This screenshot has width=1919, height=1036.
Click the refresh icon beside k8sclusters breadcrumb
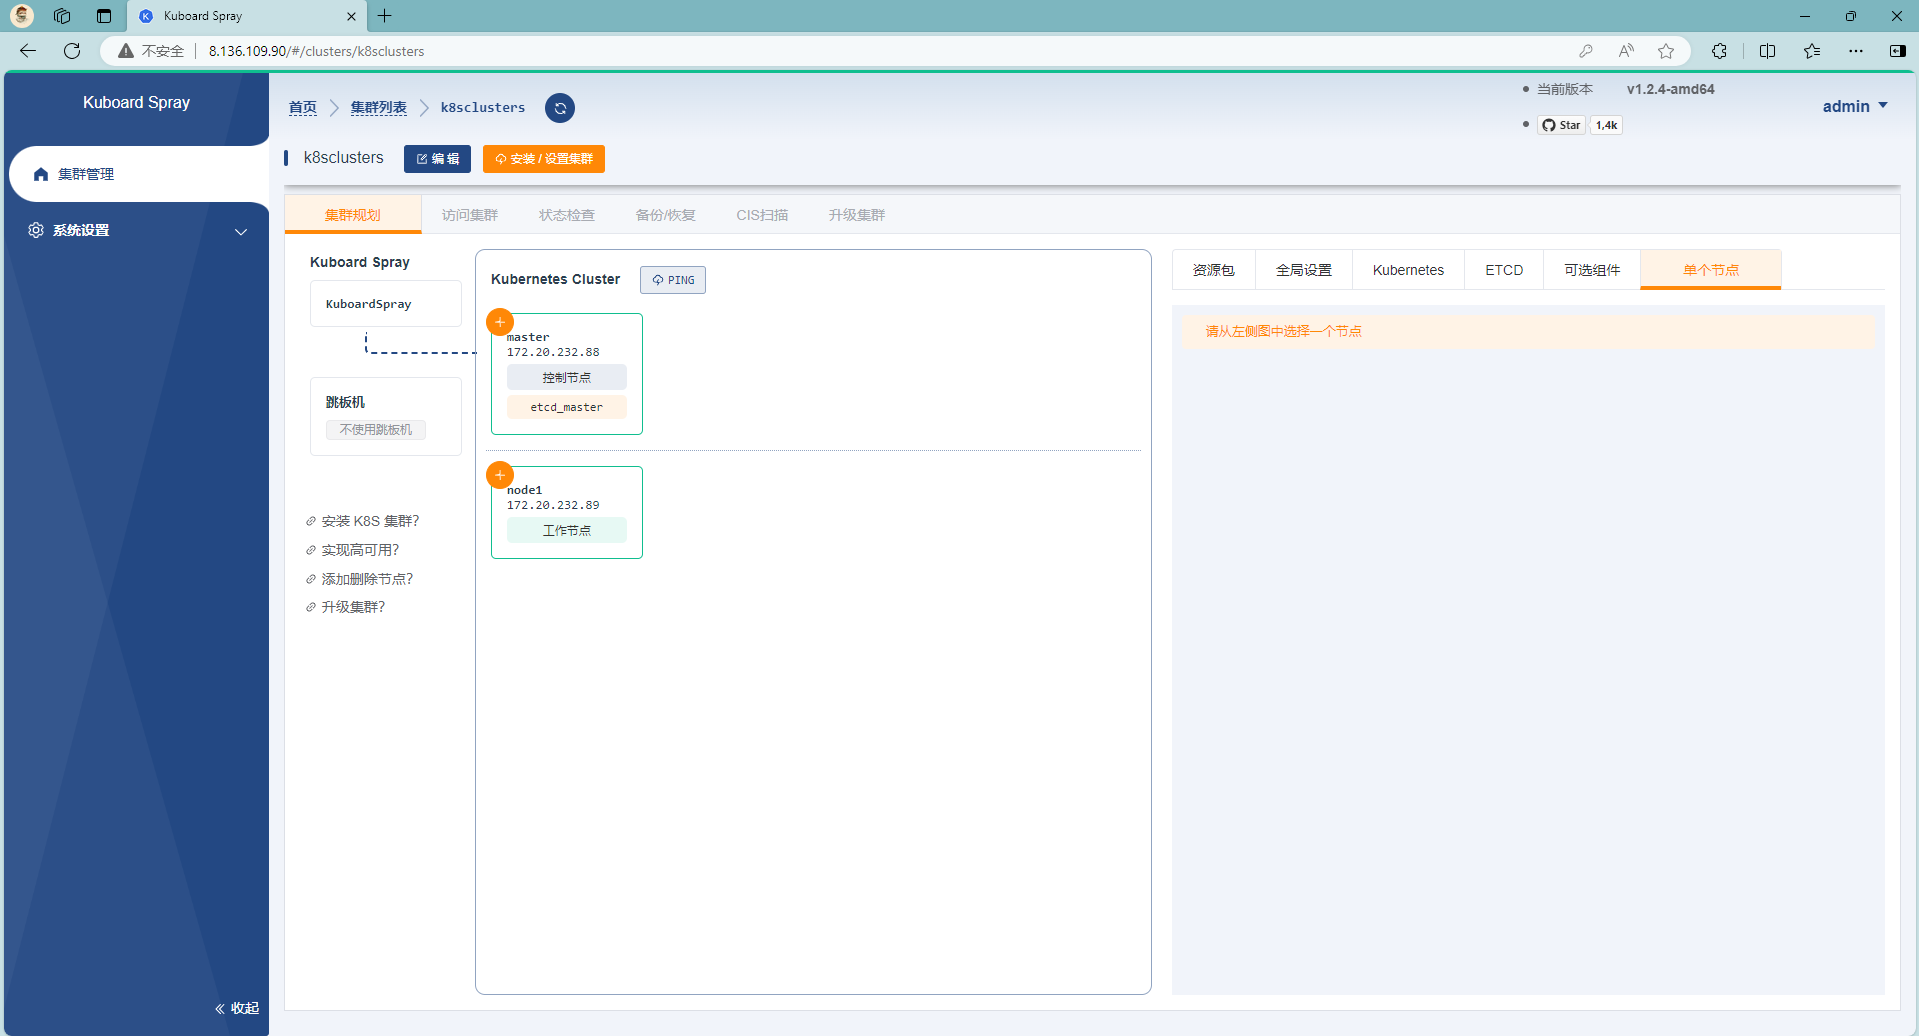click(x=560, y=108)
